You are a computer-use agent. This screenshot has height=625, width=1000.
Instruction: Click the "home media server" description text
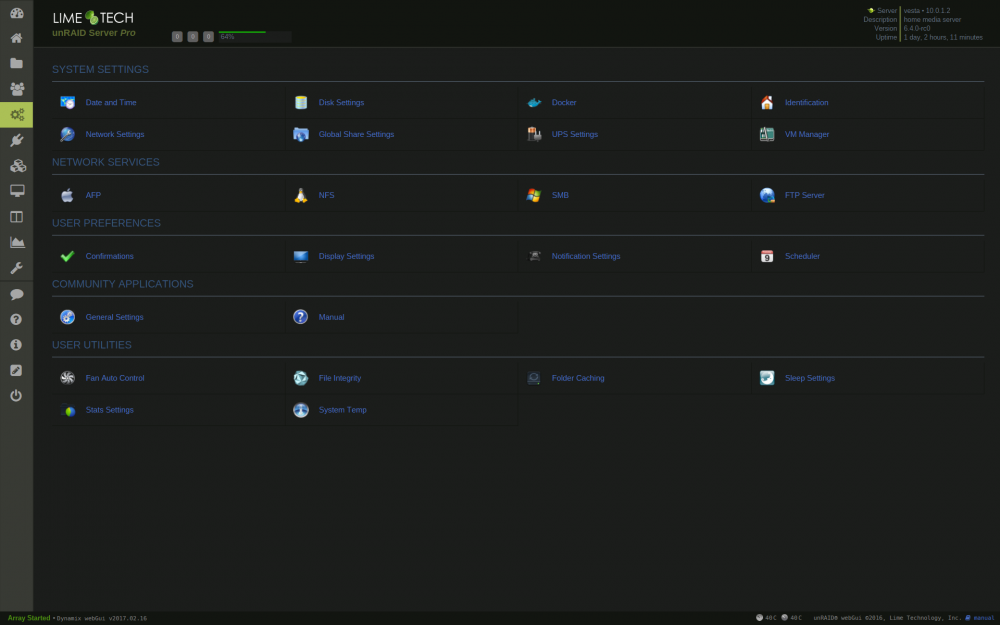click(x=932, y=20)
